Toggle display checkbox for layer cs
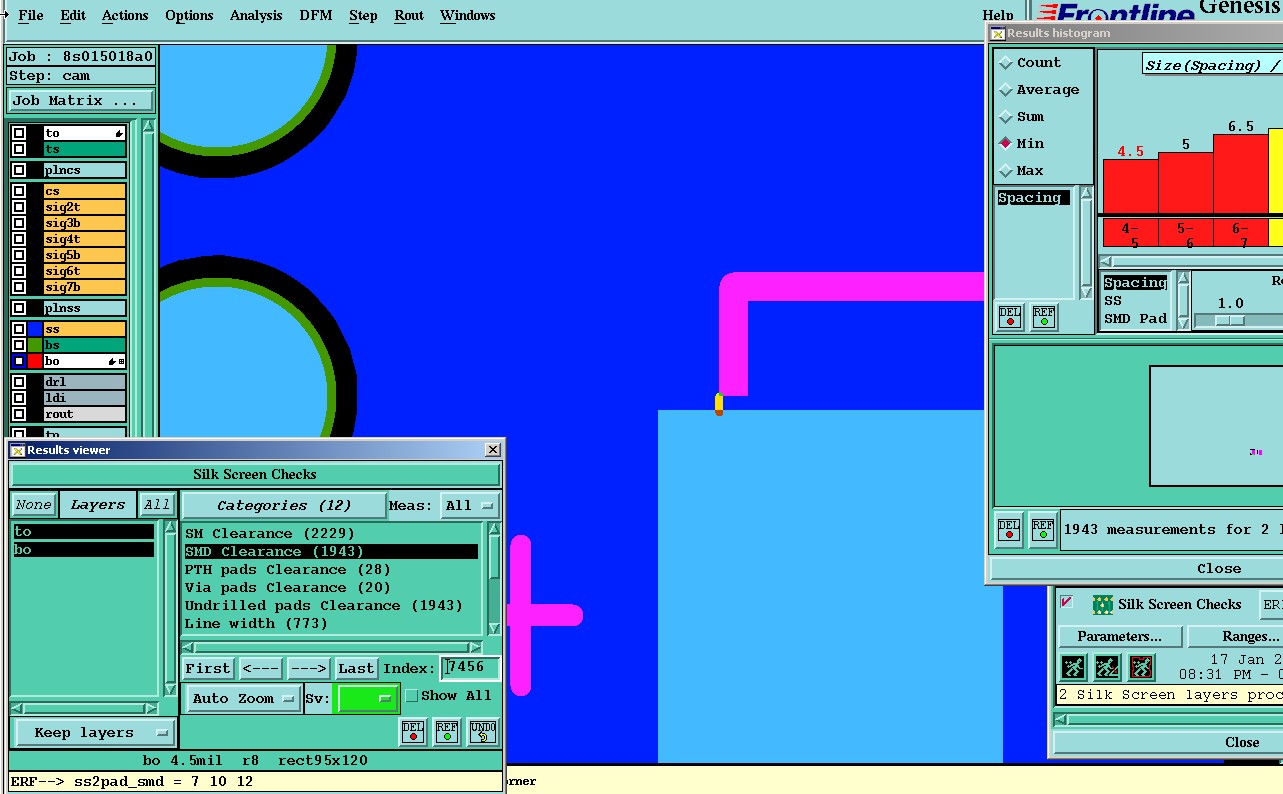The image size is (1283, 794). coord(19,191)
